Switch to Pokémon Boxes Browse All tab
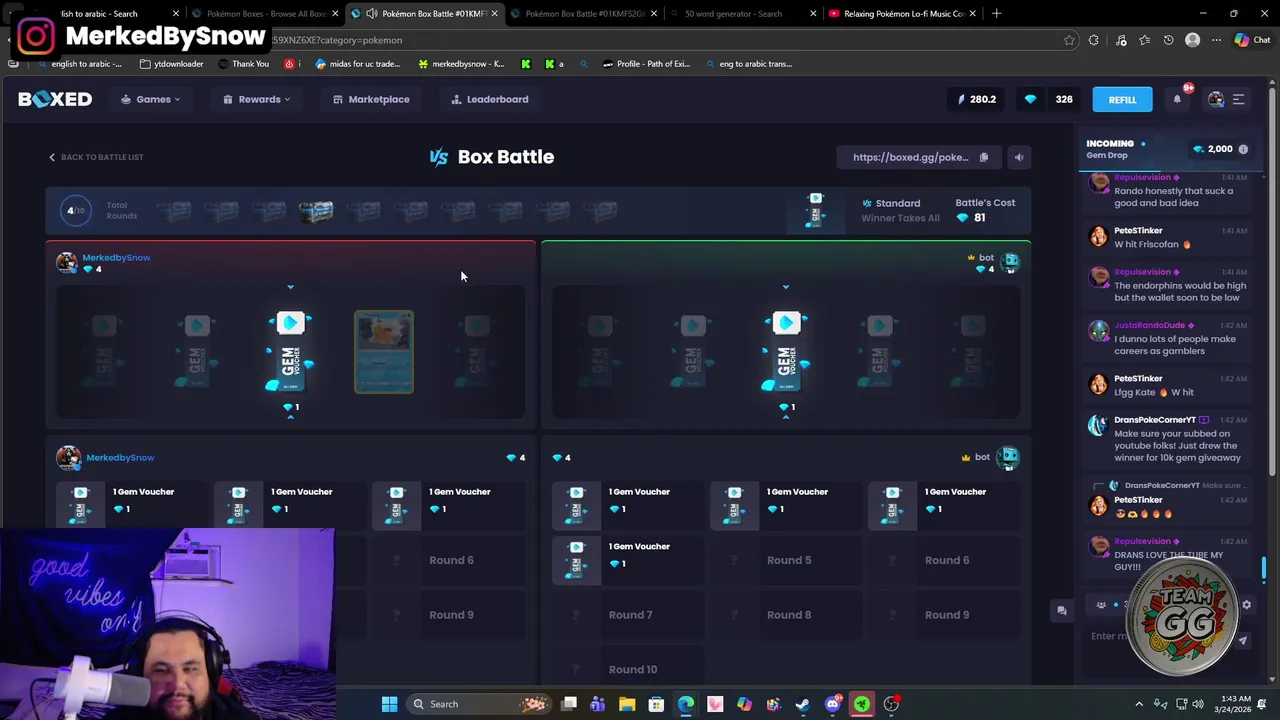1280x720 pixels. click(x=263, y=13)
